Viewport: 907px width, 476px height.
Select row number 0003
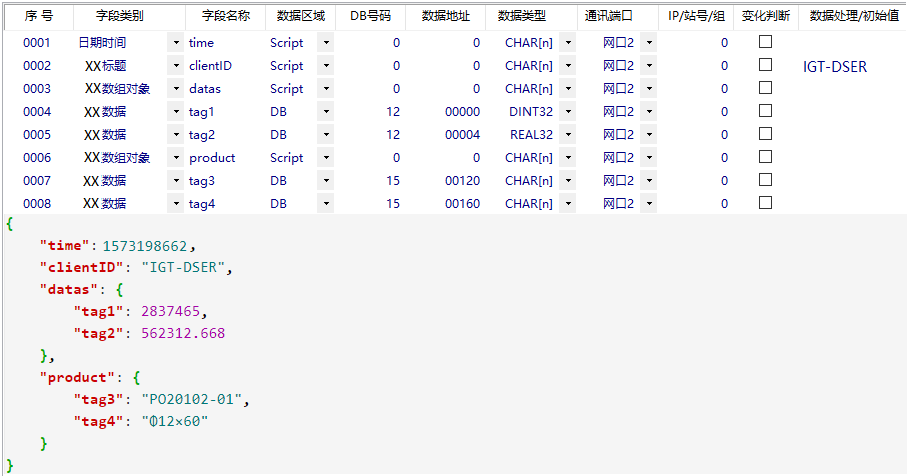pos(37,89)
